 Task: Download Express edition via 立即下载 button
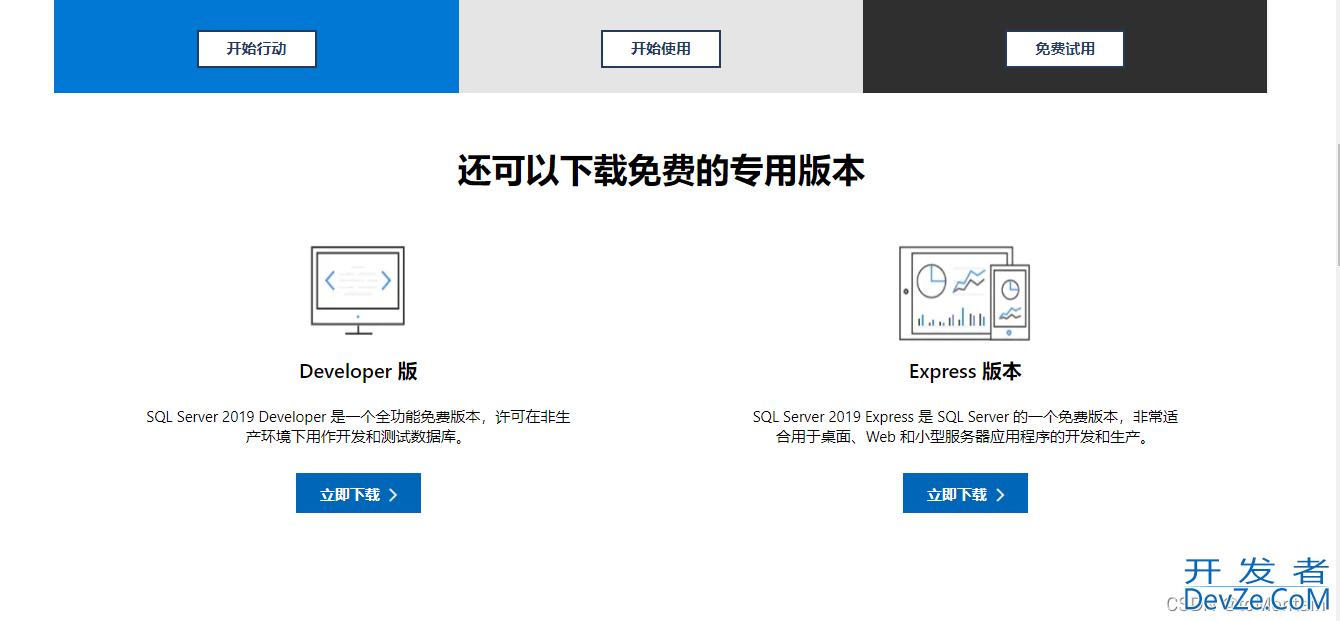(x=965, y=494)
